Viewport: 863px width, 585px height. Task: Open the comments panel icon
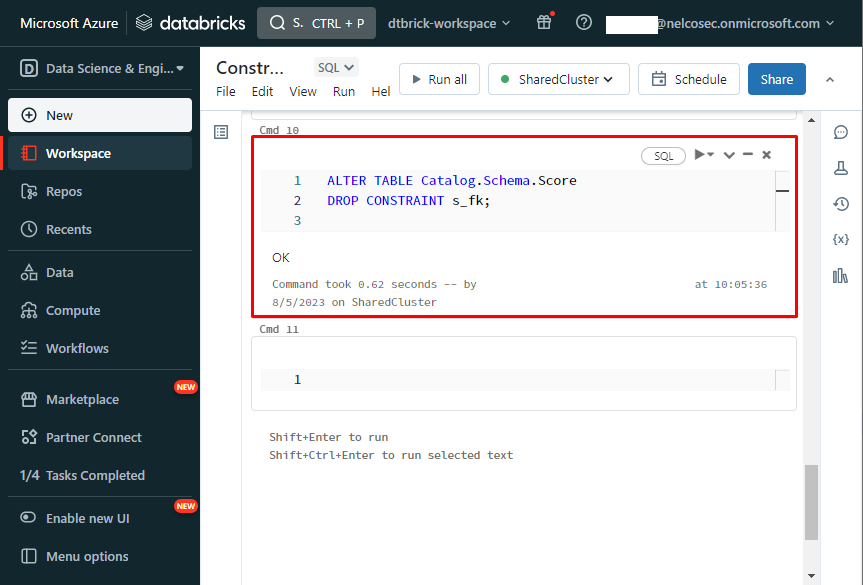pyautogui.click(x=840, y=132)
